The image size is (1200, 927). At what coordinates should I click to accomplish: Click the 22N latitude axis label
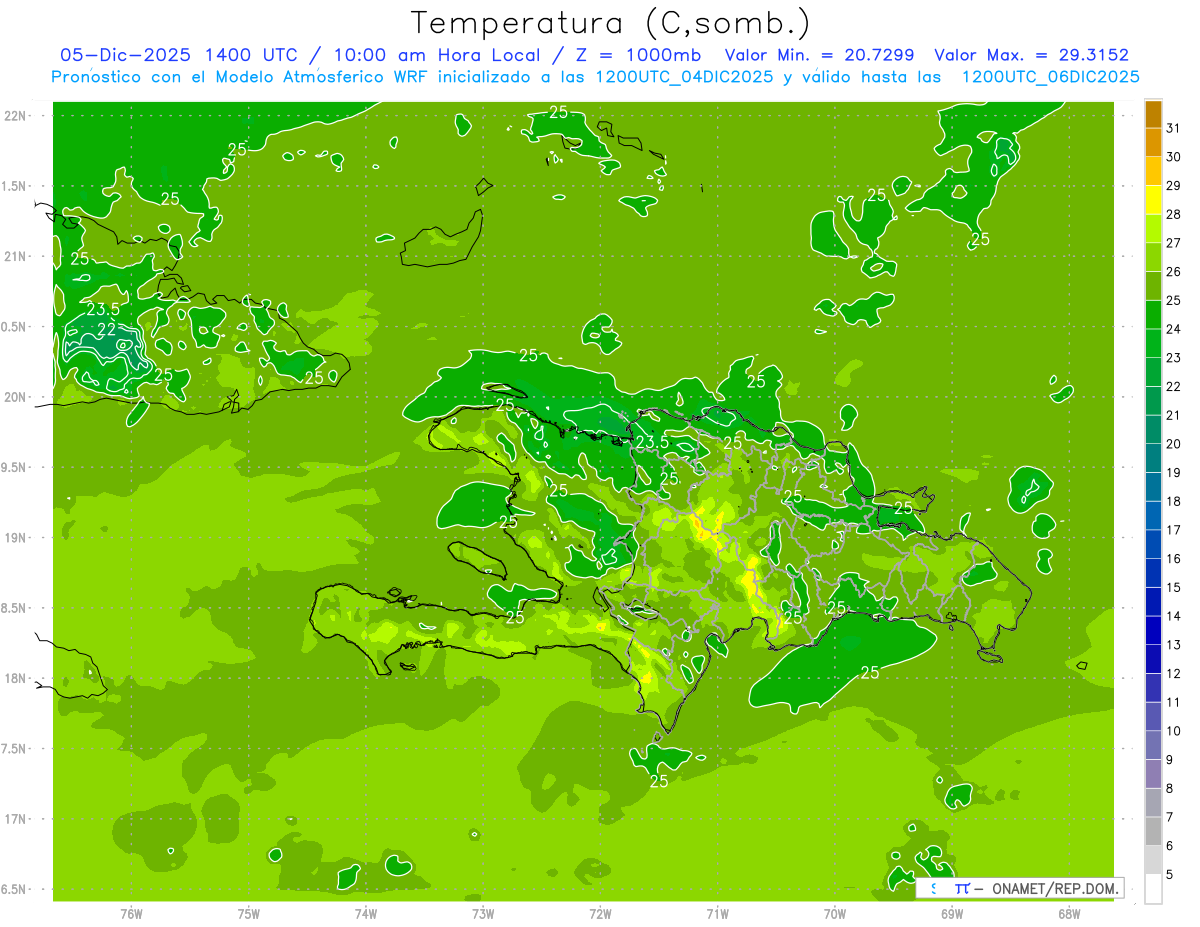click(x=17, y=116)
